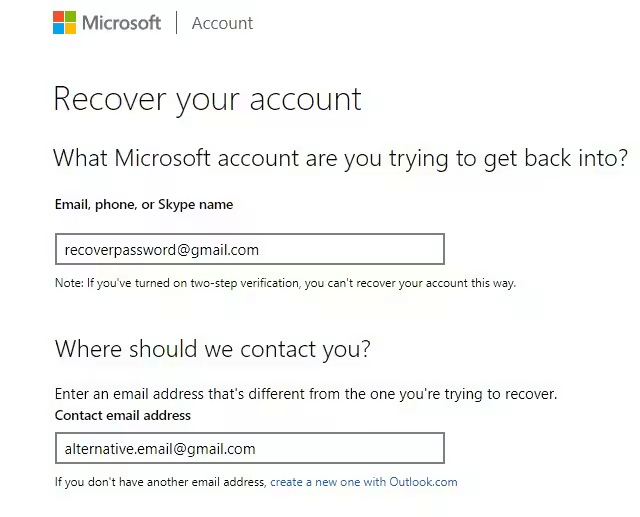Focus the field containing alternative.email@gmail.com
Image resolution: width=640 pixels, height=517 pixels.
point(249,448)
